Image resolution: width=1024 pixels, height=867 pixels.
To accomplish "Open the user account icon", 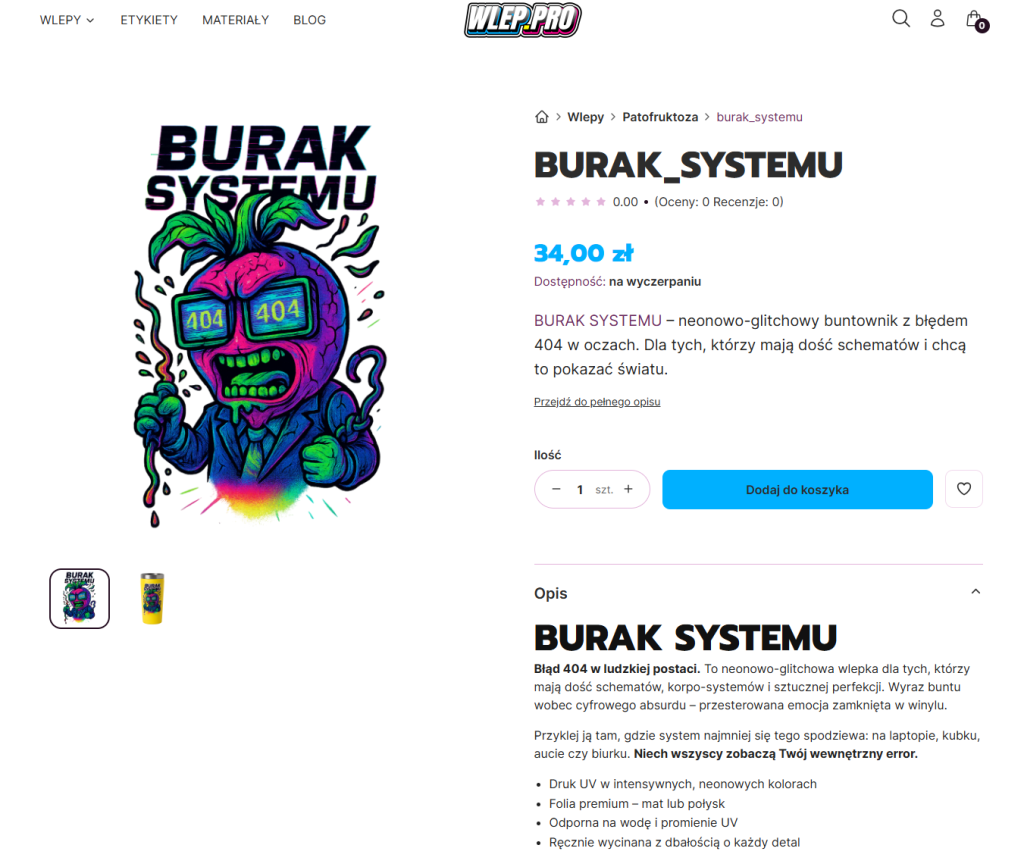I will pyautogui.click(x=937, y=18).
